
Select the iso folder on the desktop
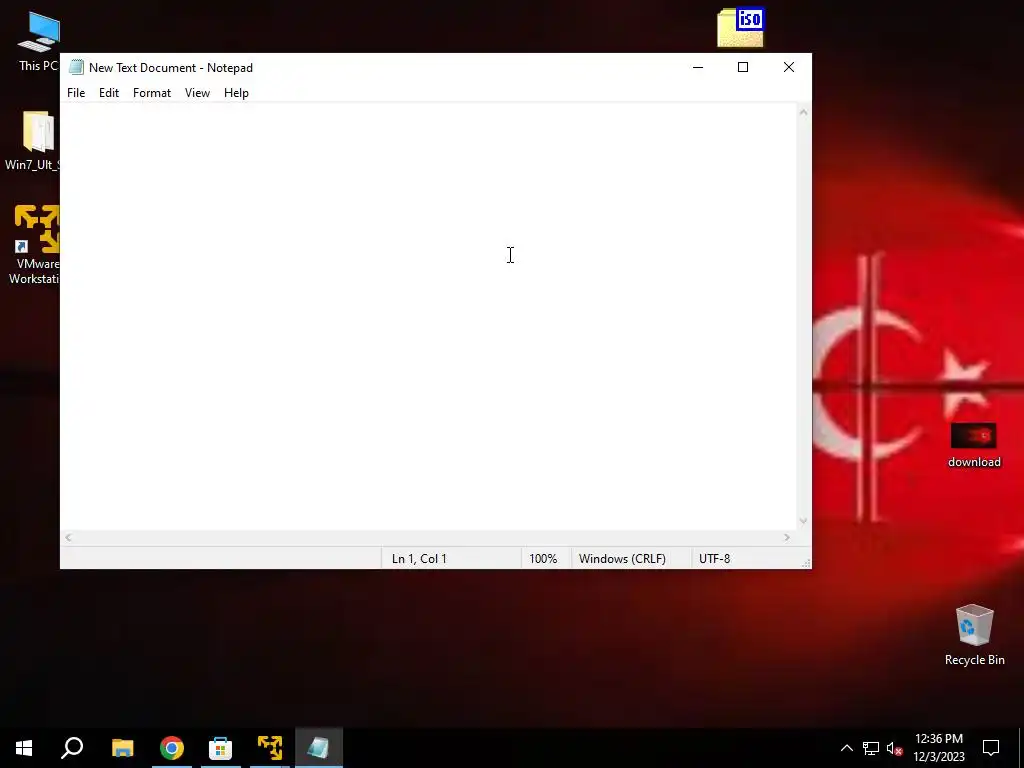[x=741, y=27]
